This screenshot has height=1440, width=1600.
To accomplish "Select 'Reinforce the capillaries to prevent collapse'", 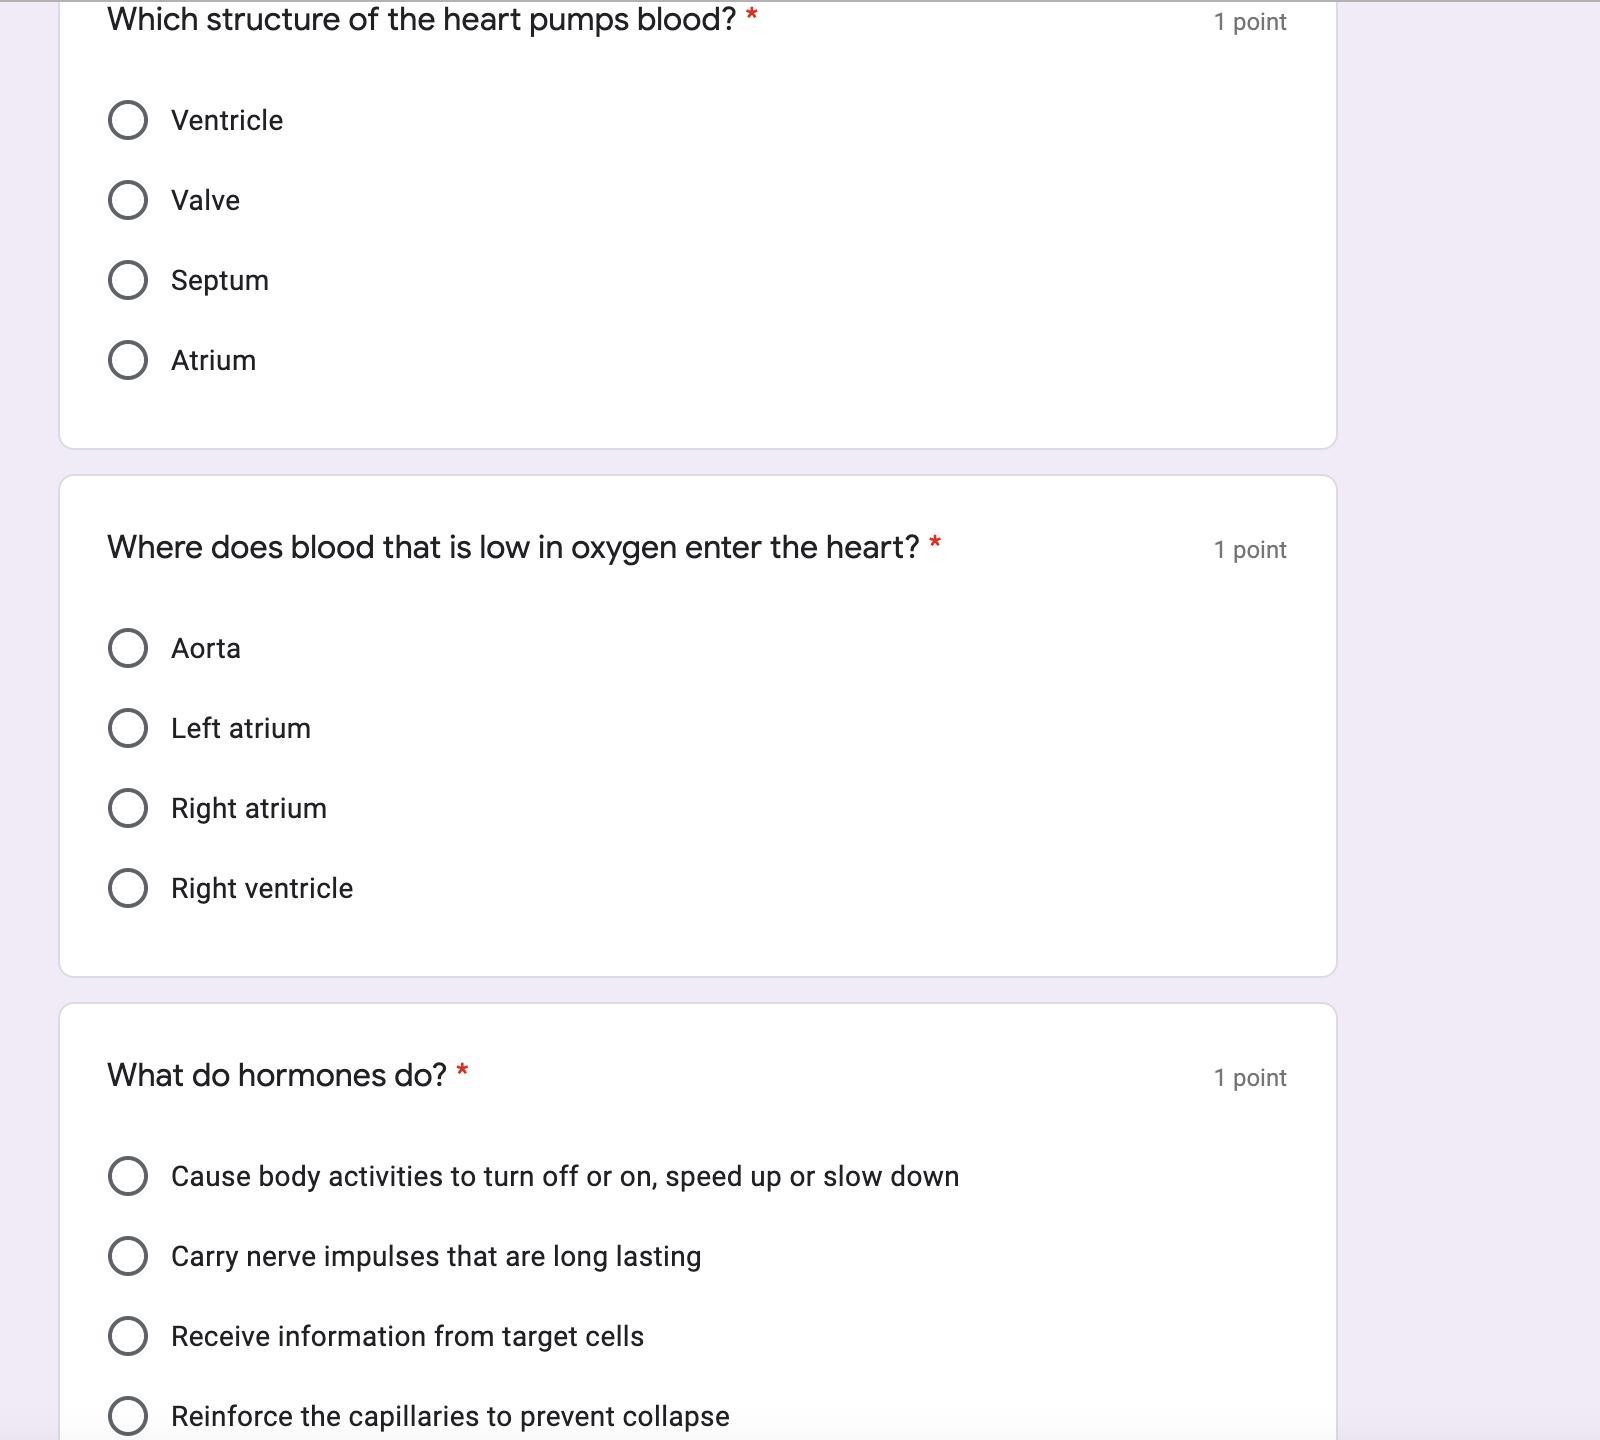I will [128, 1416].
